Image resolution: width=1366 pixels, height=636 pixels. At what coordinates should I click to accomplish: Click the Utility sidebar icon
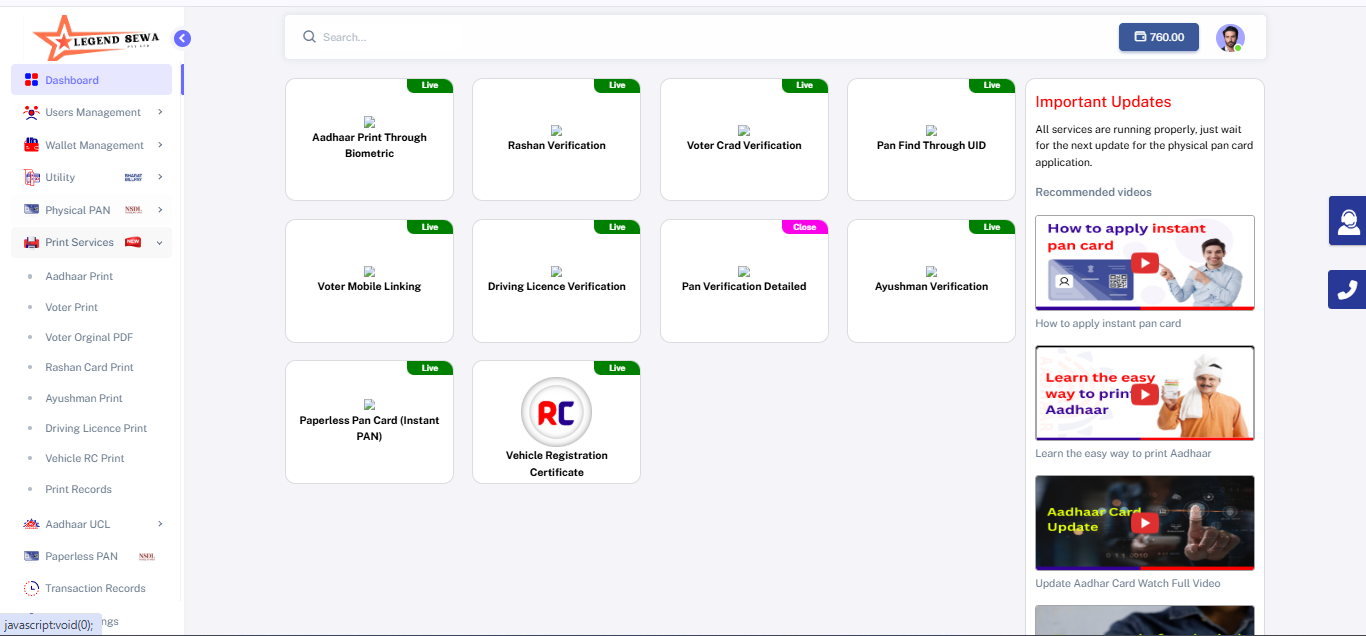pyautogui.click(x=31, y=177)
